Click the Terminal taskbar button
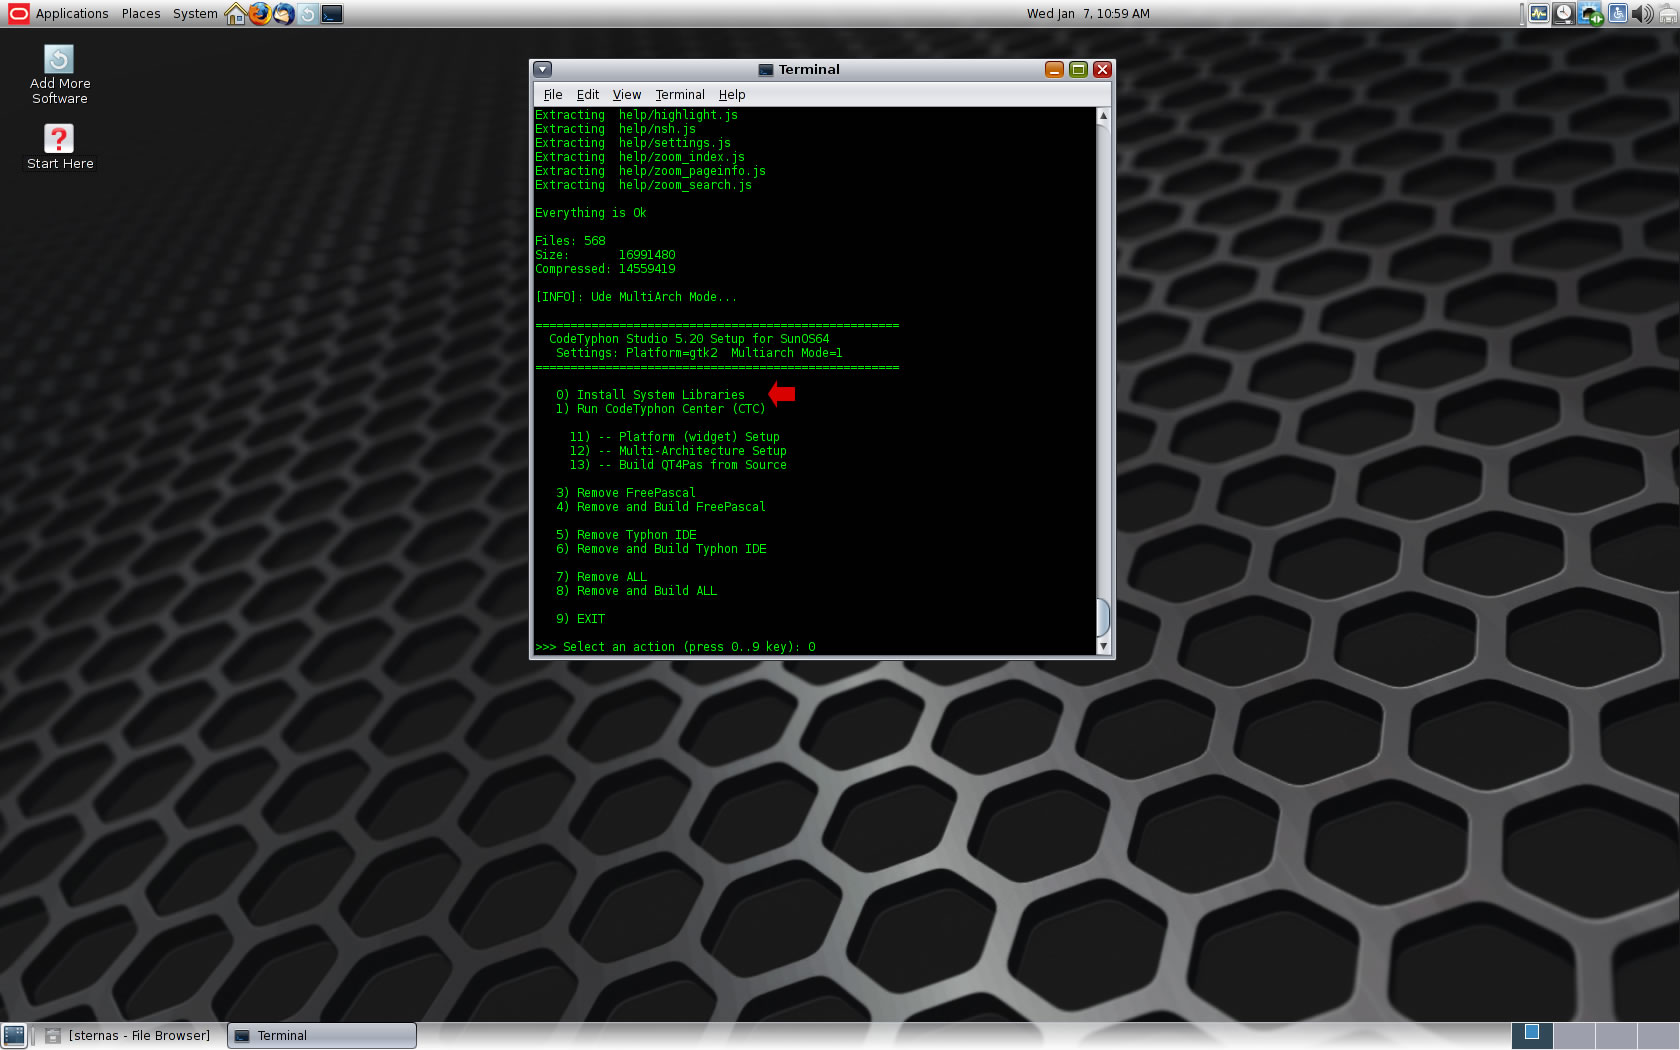 (x=322, y=1036)
